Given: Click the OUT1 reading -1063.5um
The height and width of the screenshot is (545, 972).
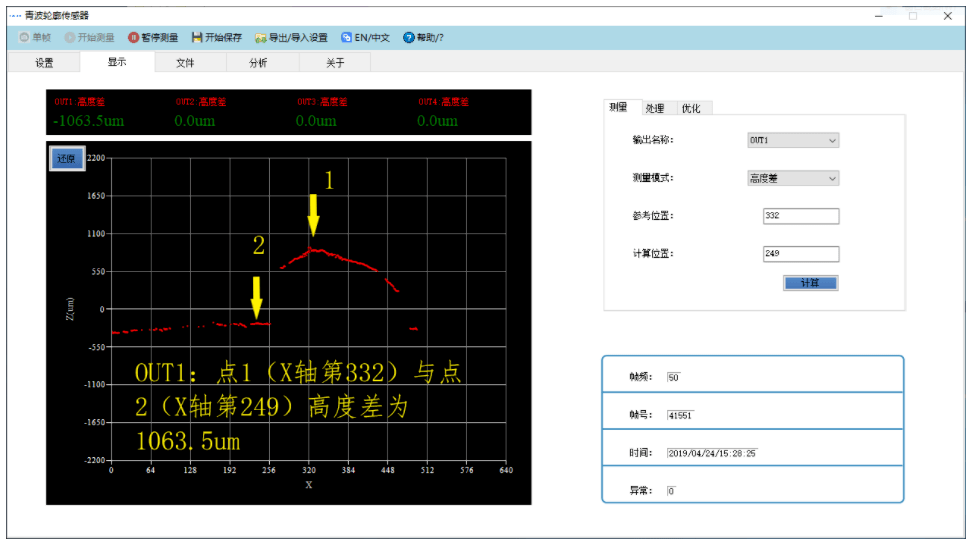Looking at the screenshot, I should pyautogui.click(x=89, y=121).
